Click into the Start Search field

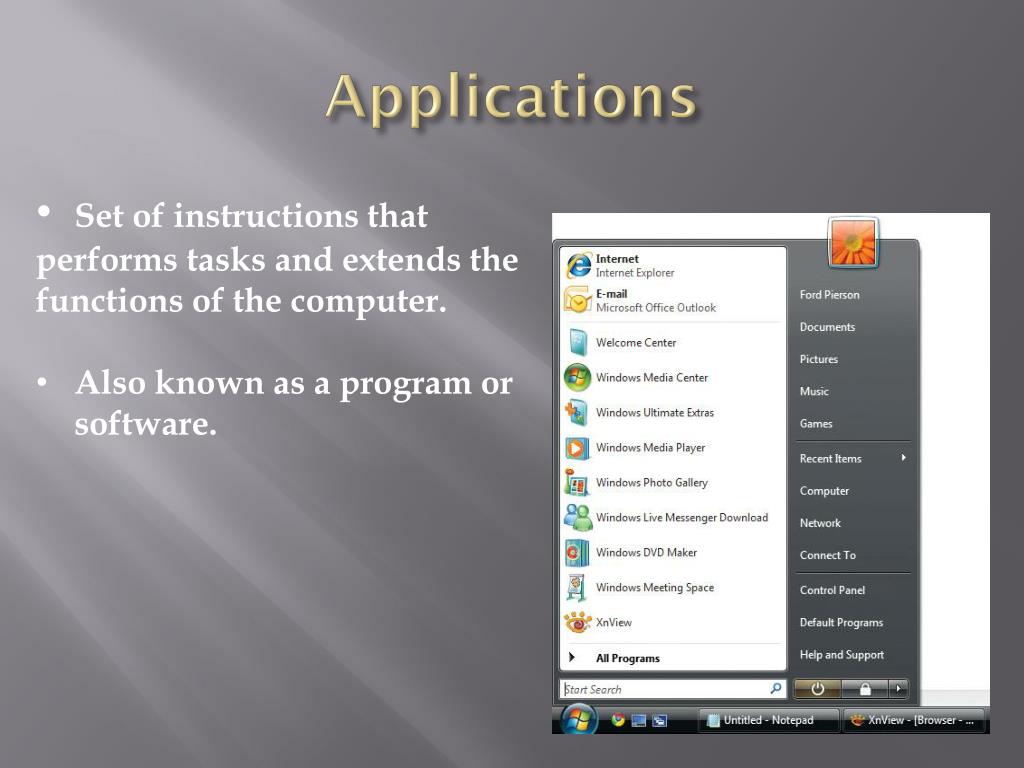[x=672, y=689]
